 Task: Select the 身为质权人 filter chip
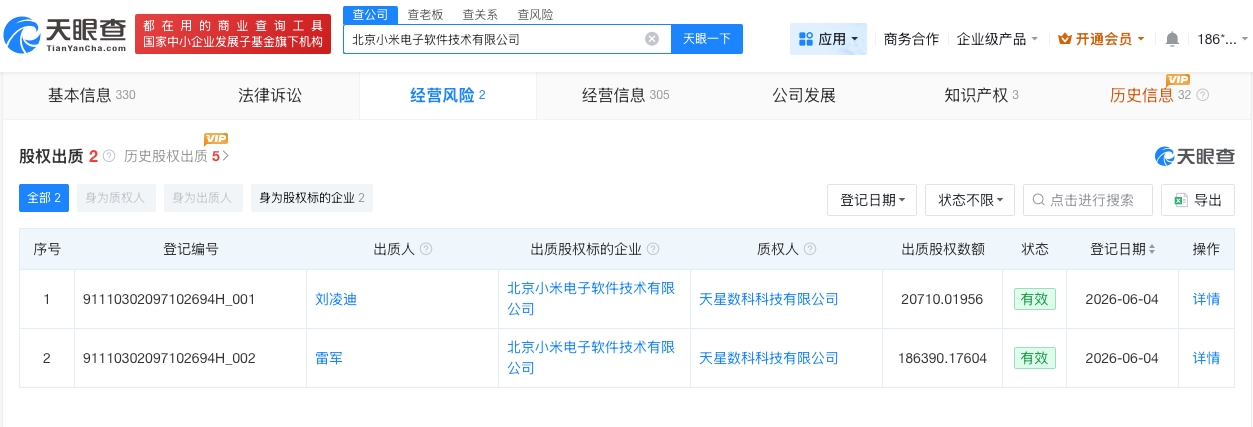115,198
